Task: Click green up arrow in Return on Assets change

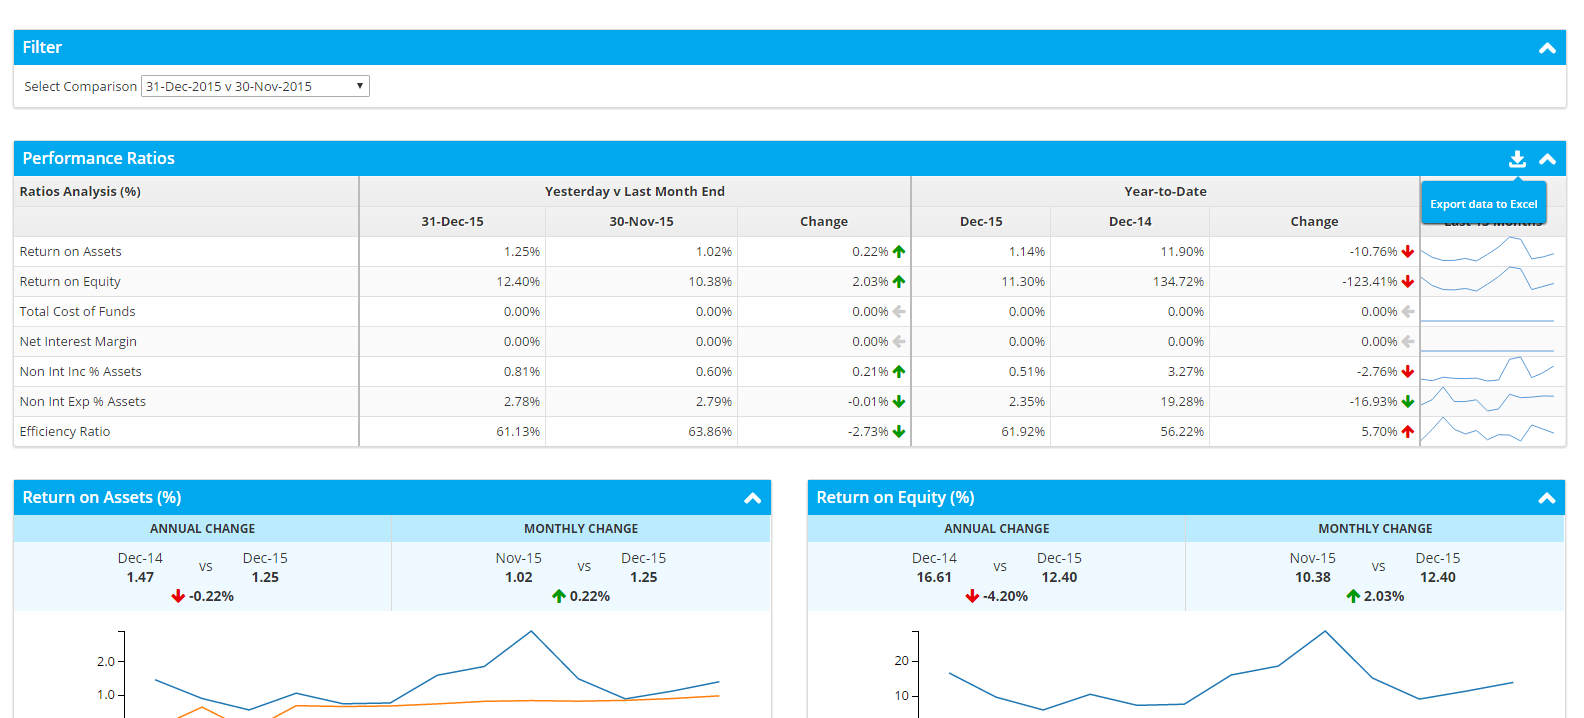Action: 899,252
